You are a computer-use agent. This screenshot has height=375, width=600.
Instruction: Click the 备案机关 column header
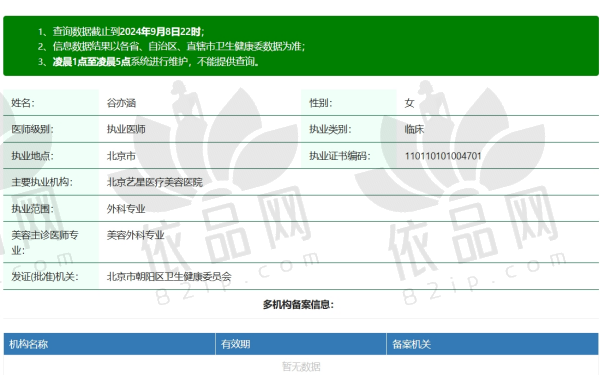click(492, 344)
